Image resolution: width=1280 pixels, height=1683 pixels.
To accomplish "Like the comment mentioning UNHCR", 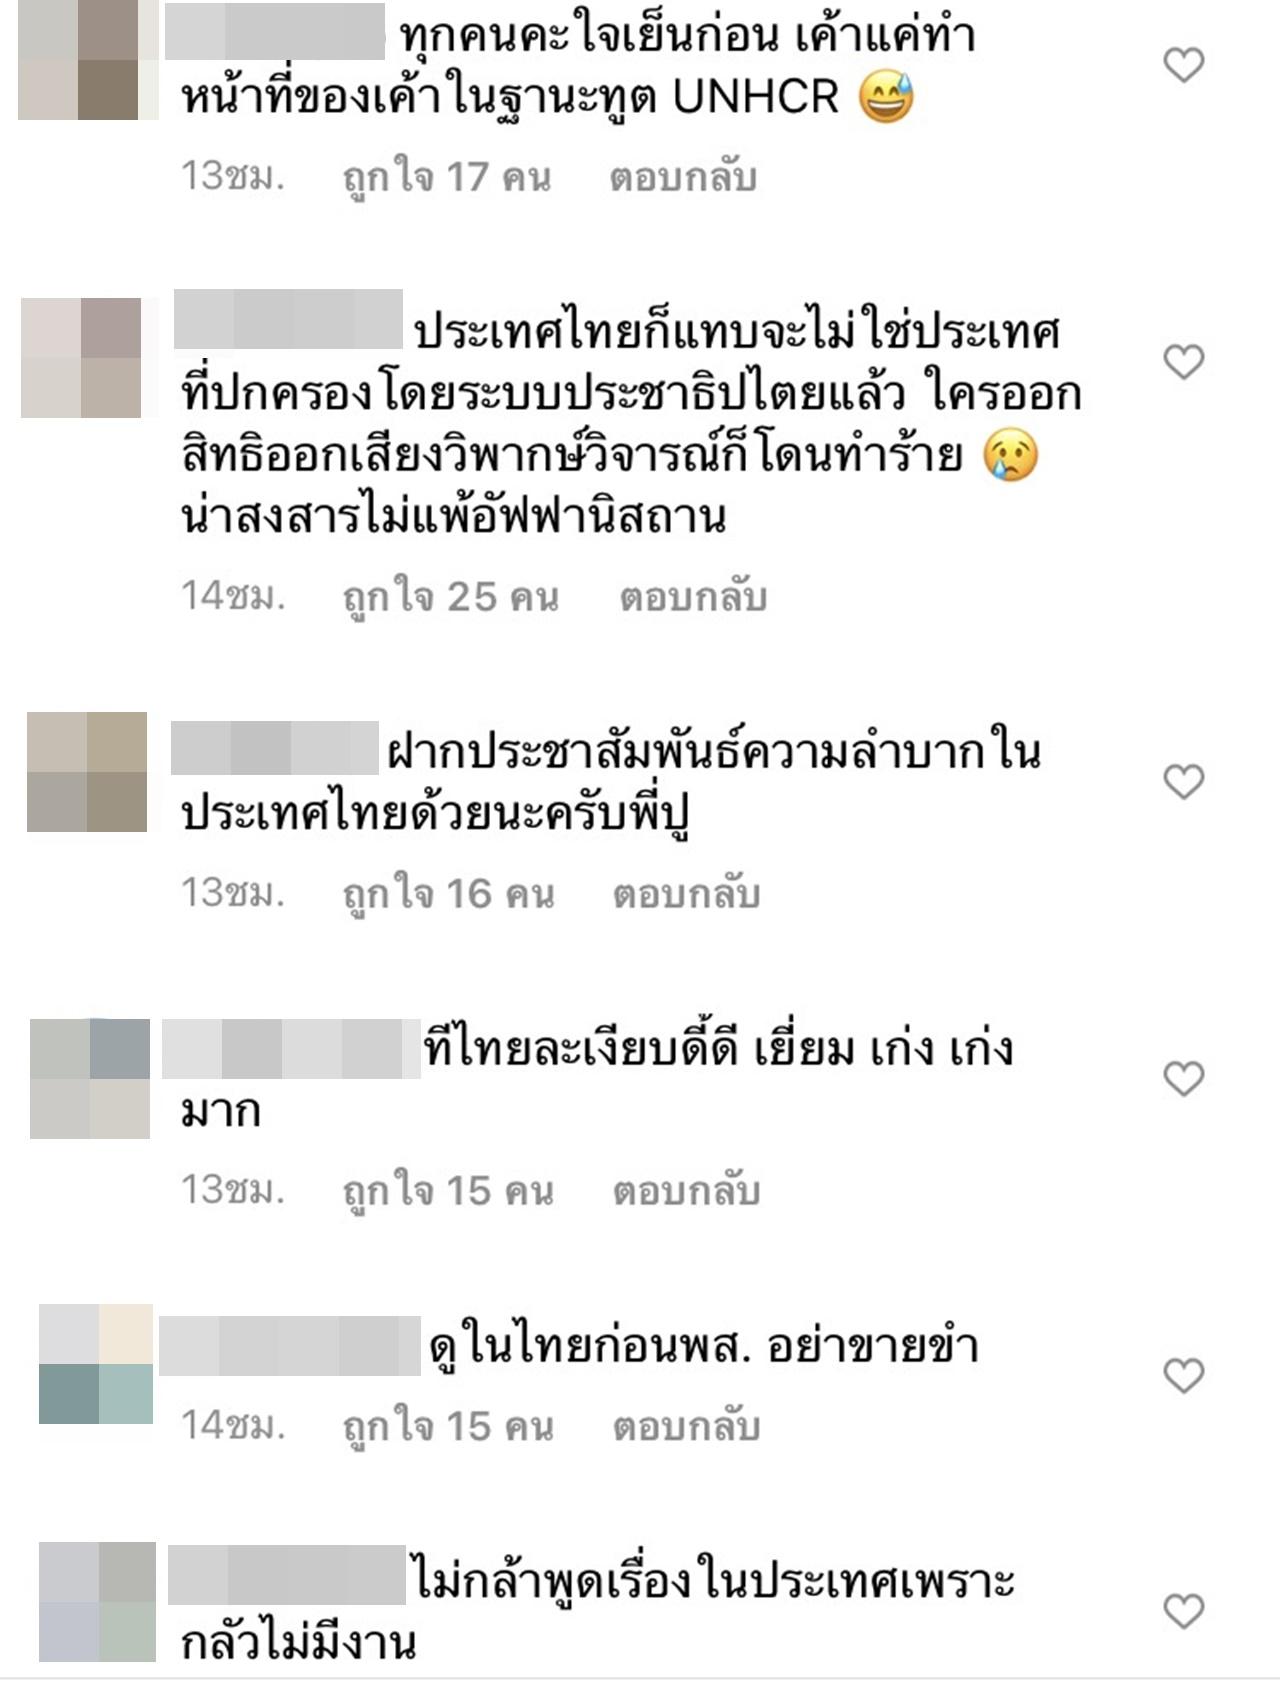I will (1184, 66).
